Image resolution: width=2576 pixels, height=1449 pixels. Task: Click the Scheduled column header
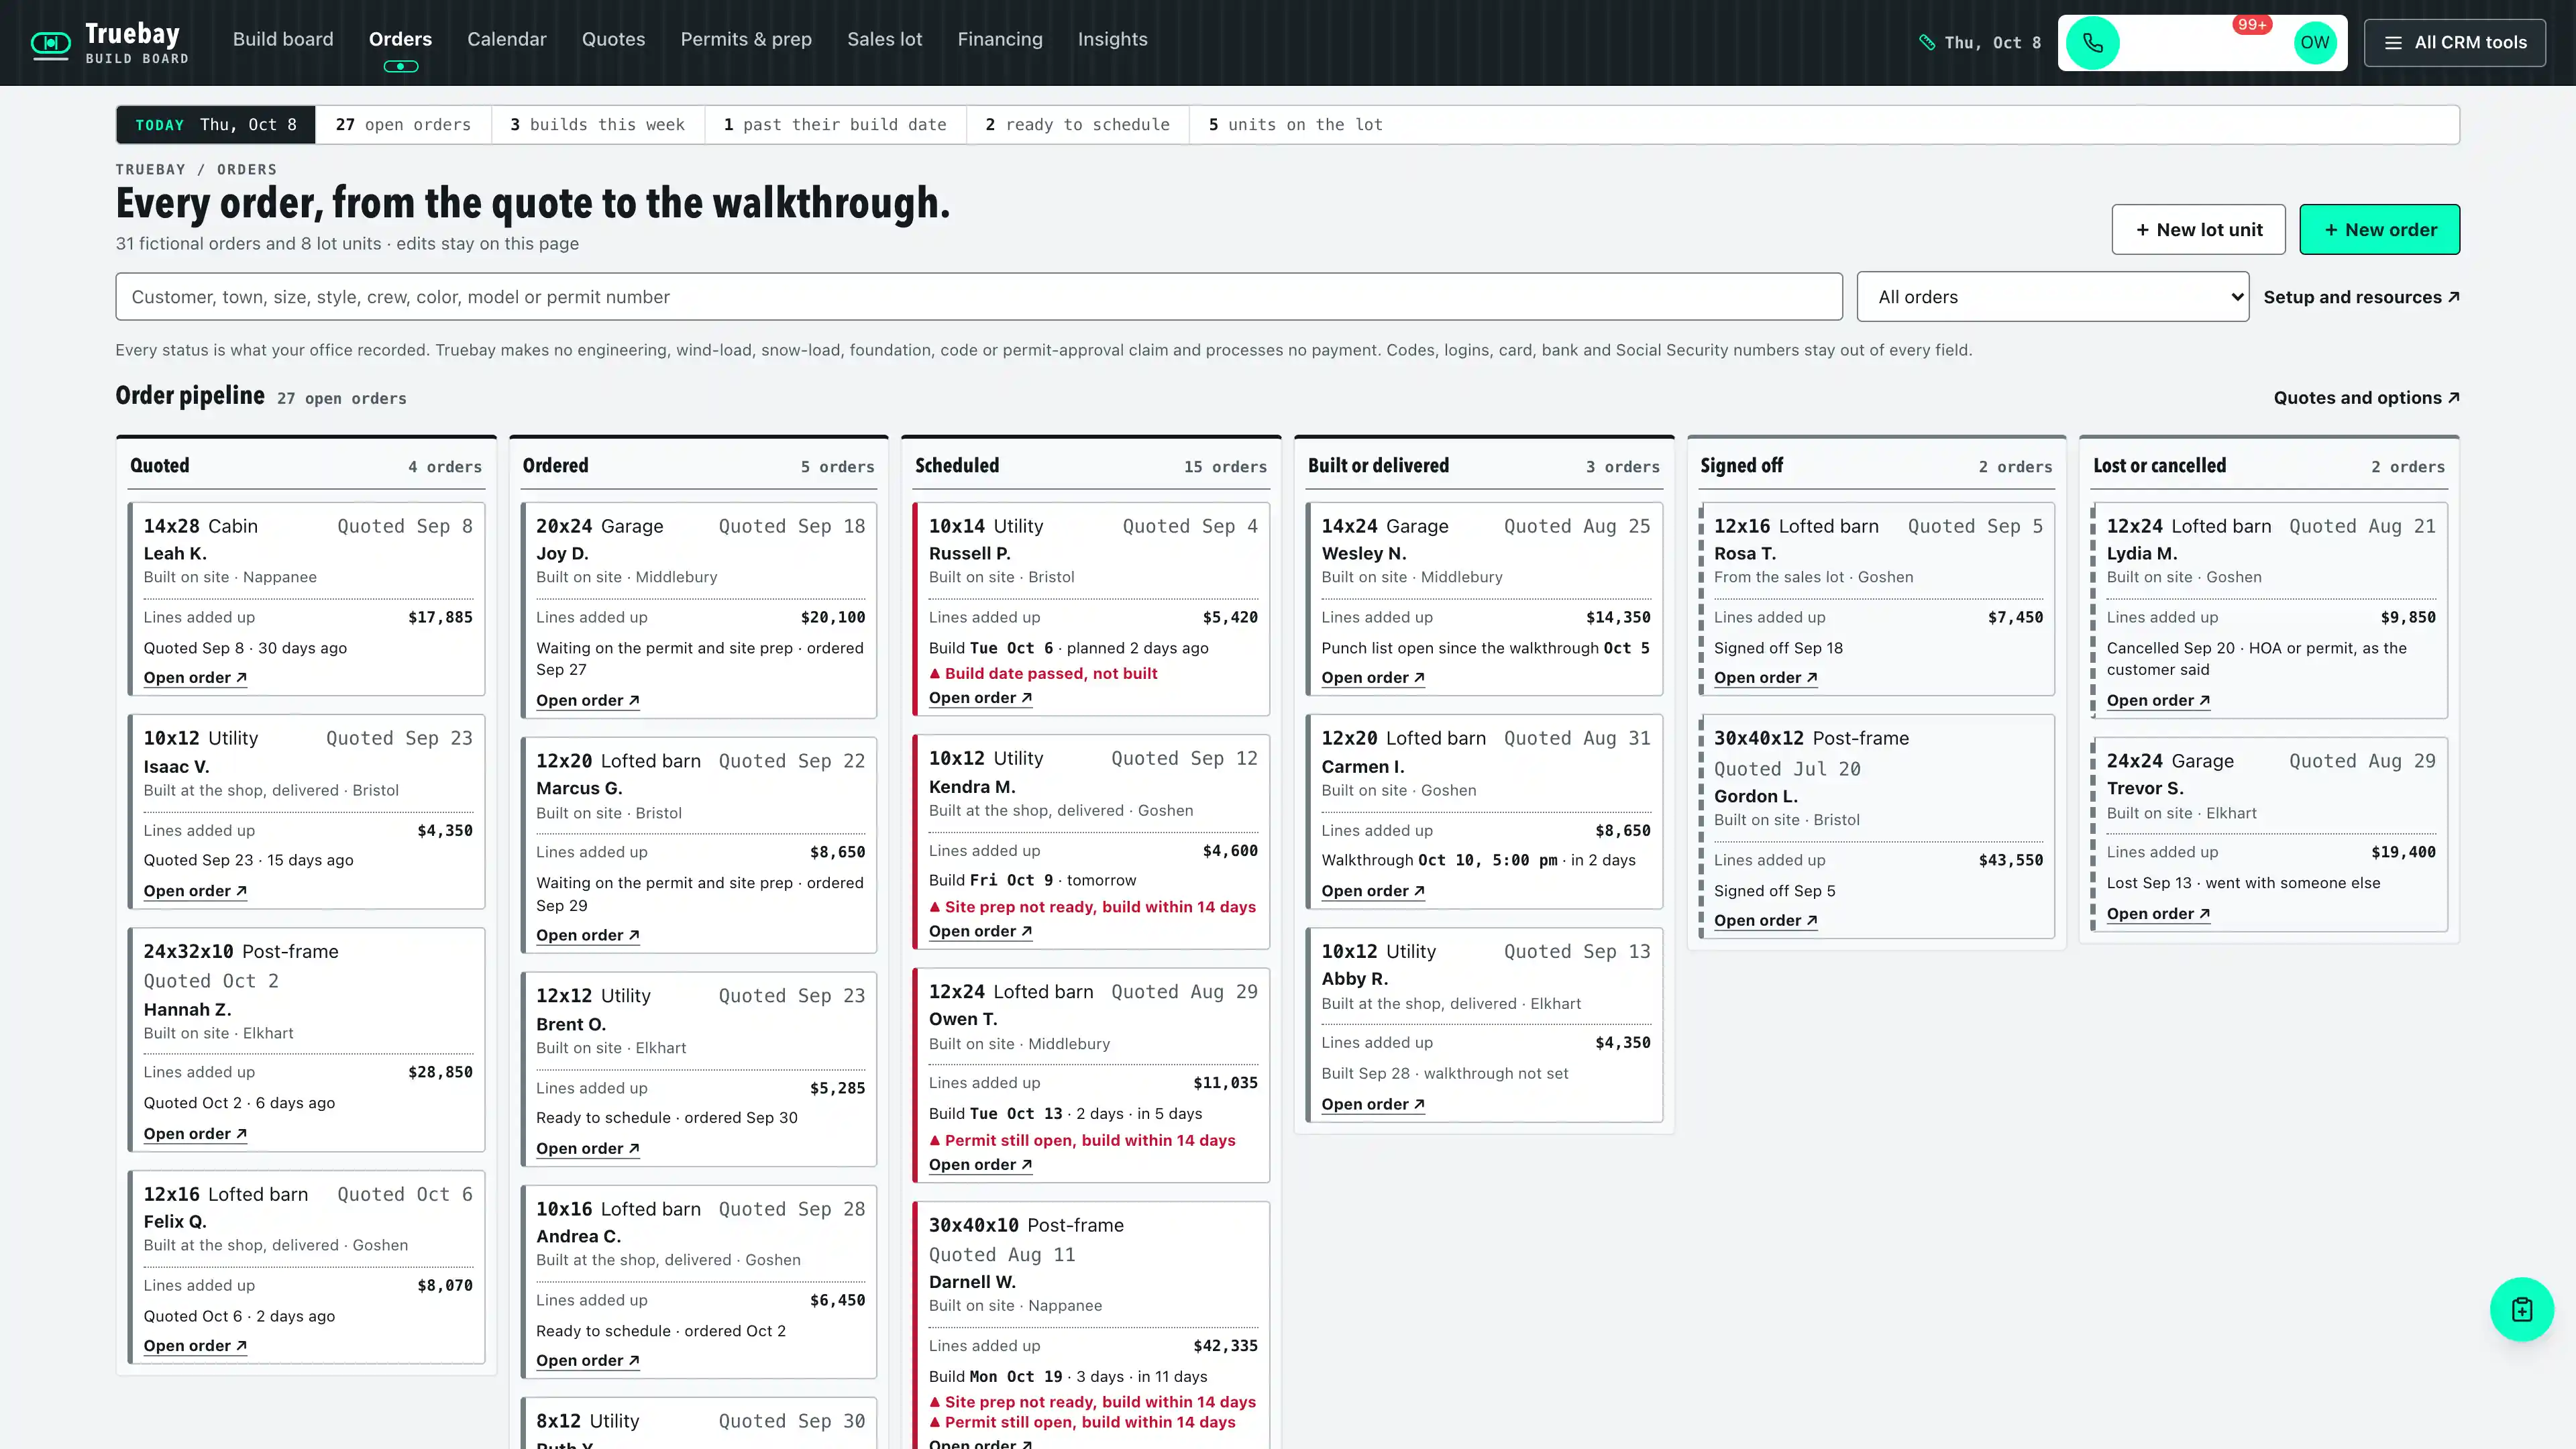[x=1090, y=466]
